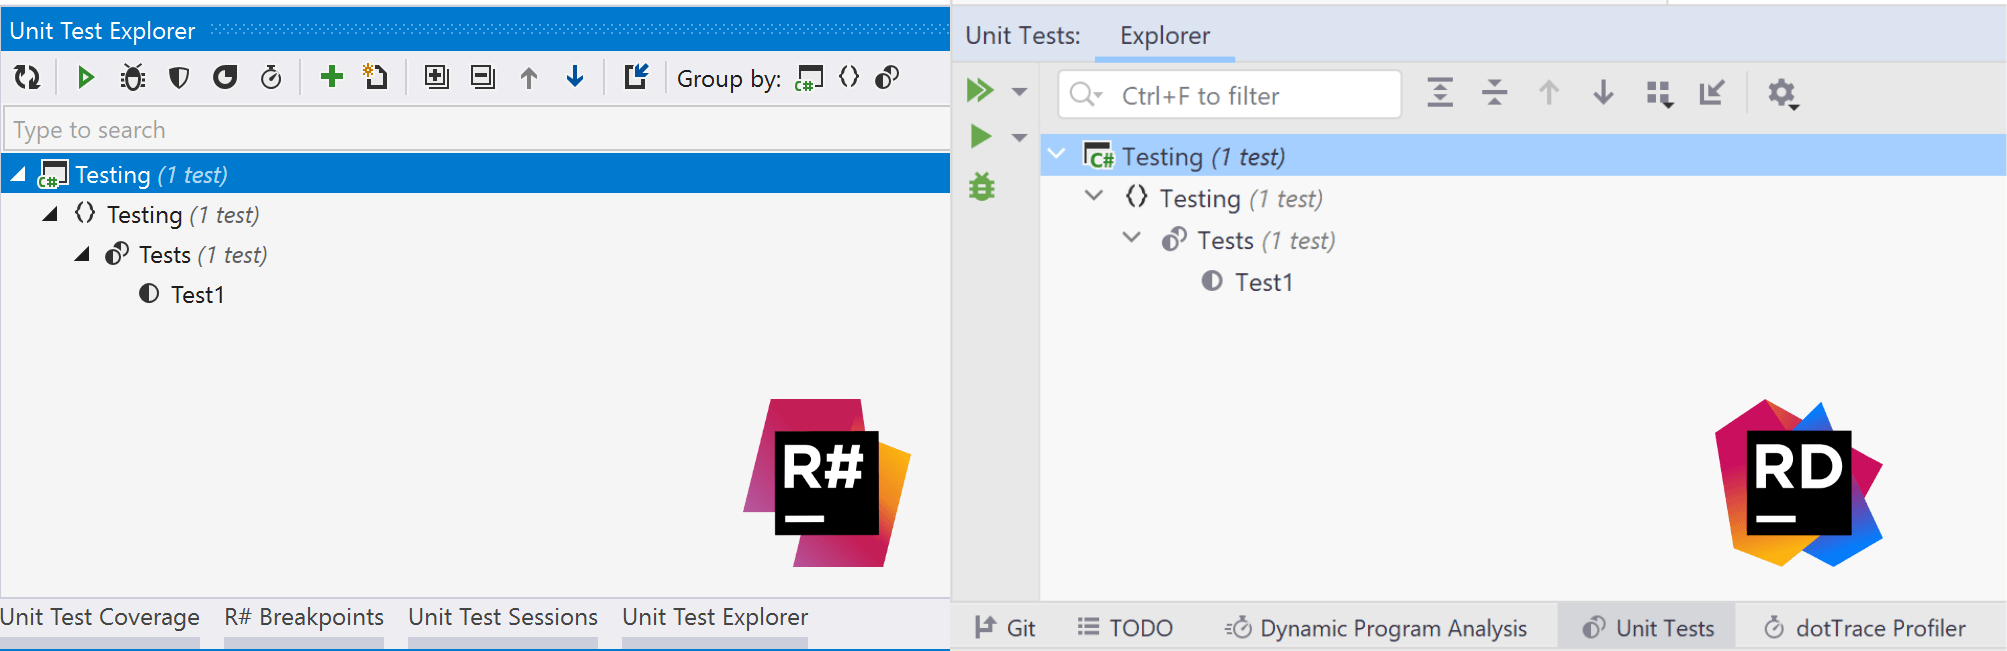Click the Expand All icon in Rider toolbar

[x=1440, y=93]
